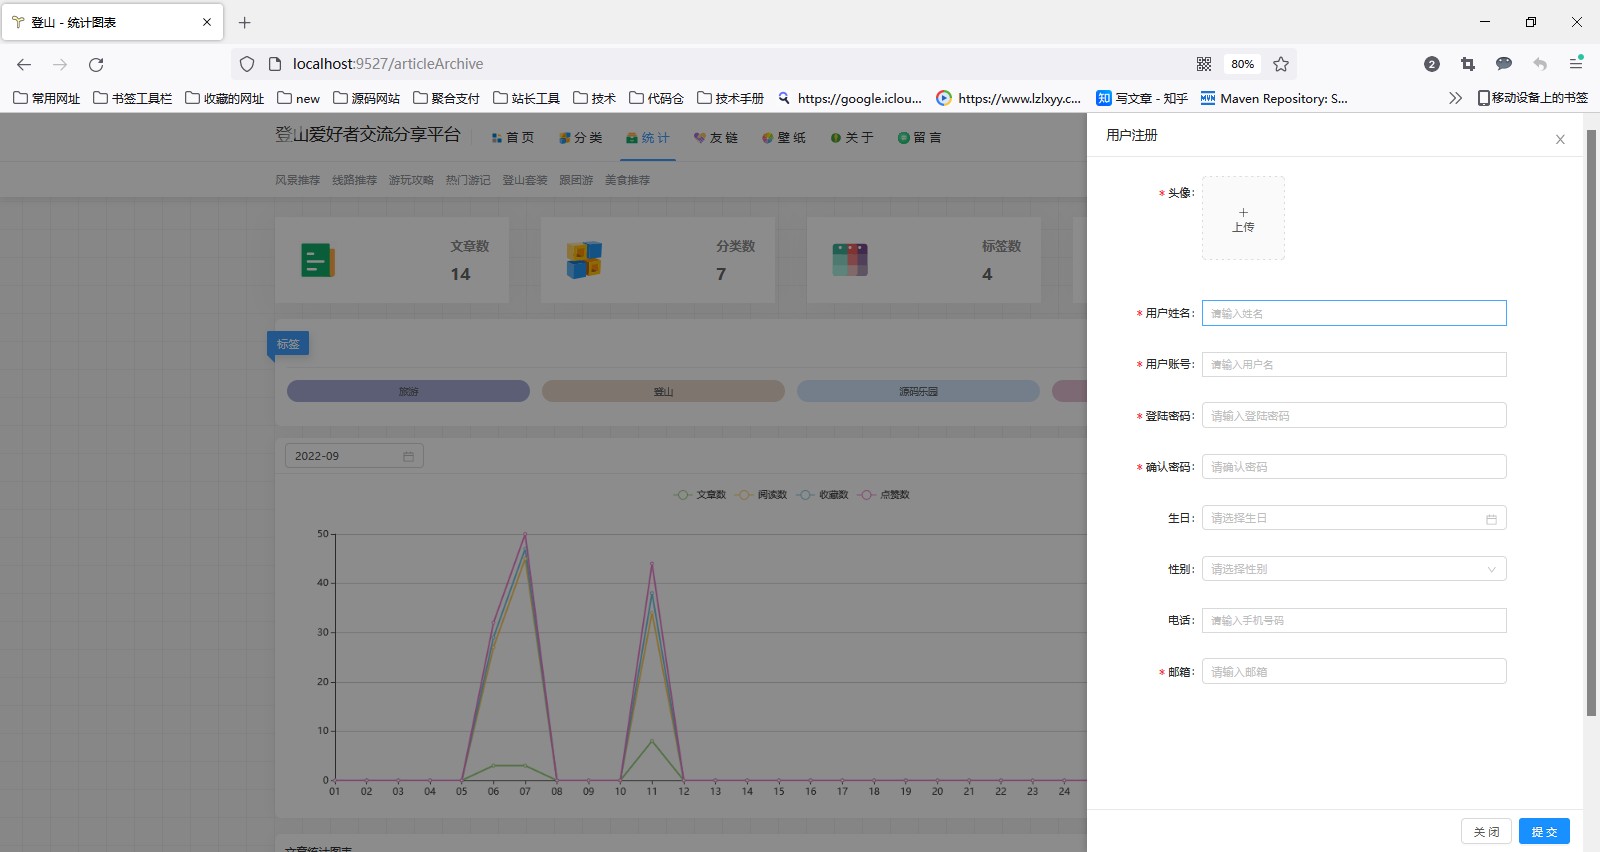Screen dimensions: 1600x852
Task: Click the site title 登山爱好者交流分享平台
Action: point(368,135)
